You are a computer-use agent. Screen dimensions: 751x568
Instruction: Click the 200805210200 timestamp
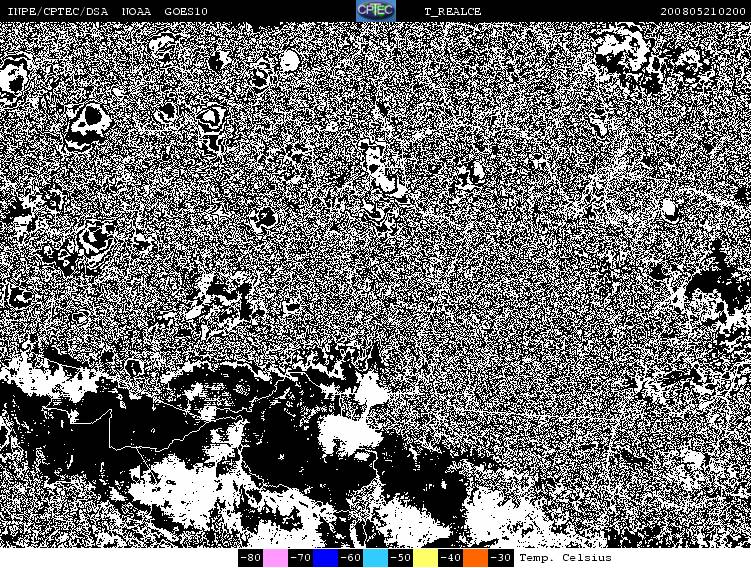tap(703, 11)
